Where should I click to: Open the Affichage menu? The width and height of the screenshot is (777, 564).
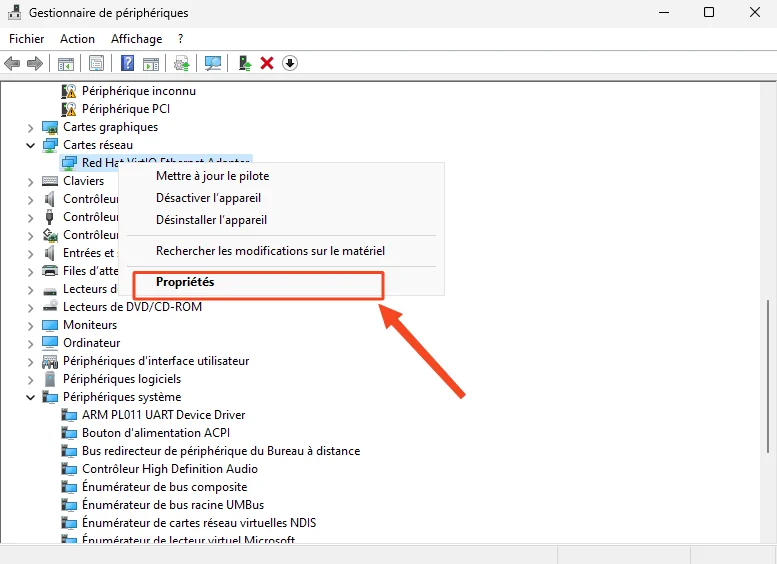click(x=136, y=39)
